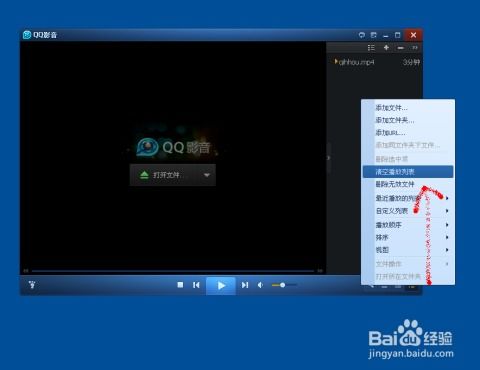This screenshot has height=370, width=480.
Task: Skip to the previous file
Action: [196, 285]
